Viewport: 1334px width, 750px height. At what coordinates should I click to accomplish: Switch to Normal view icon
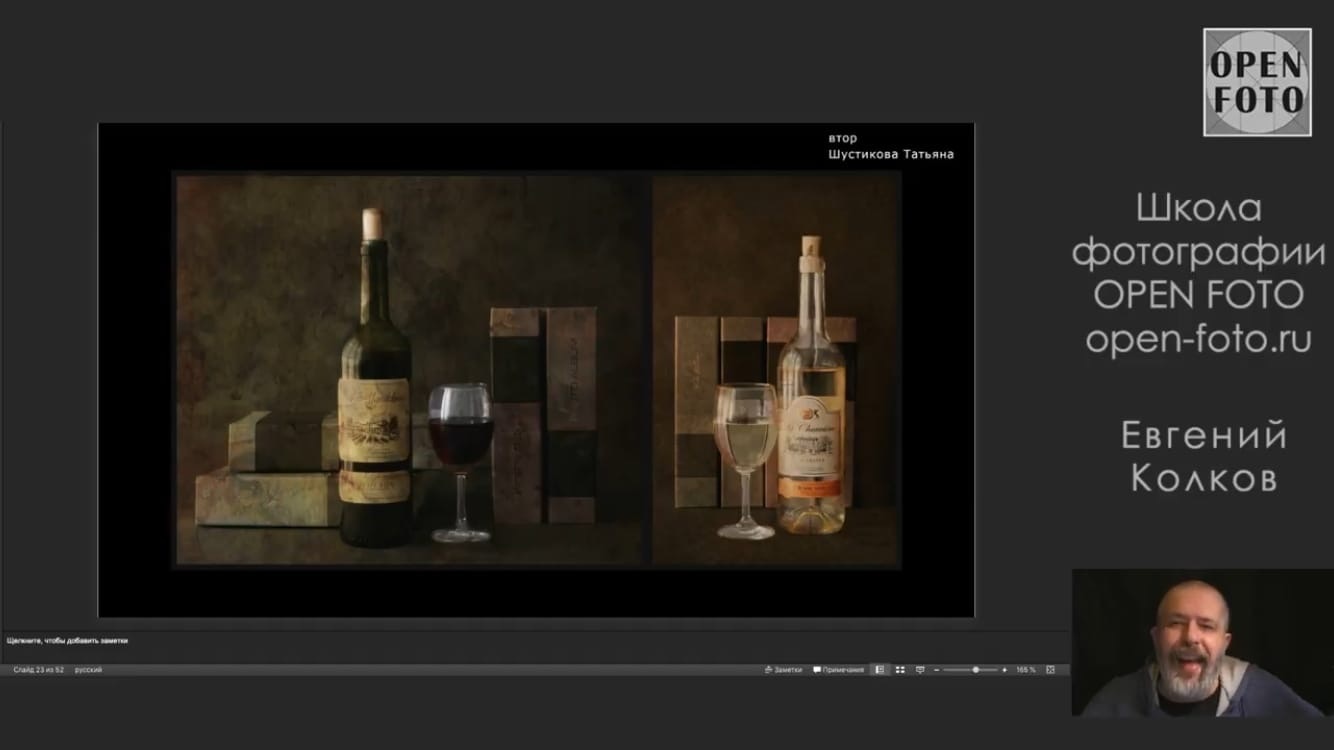point(879,670)
